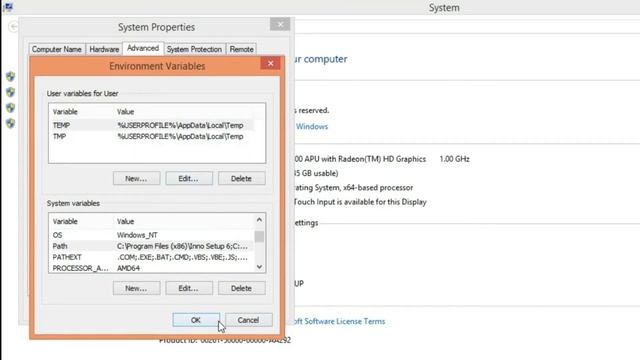Image resolution: width=640 pixels, height=360 pixels.
Task: Click System window title bar icon
Action: tap(8, 7)
